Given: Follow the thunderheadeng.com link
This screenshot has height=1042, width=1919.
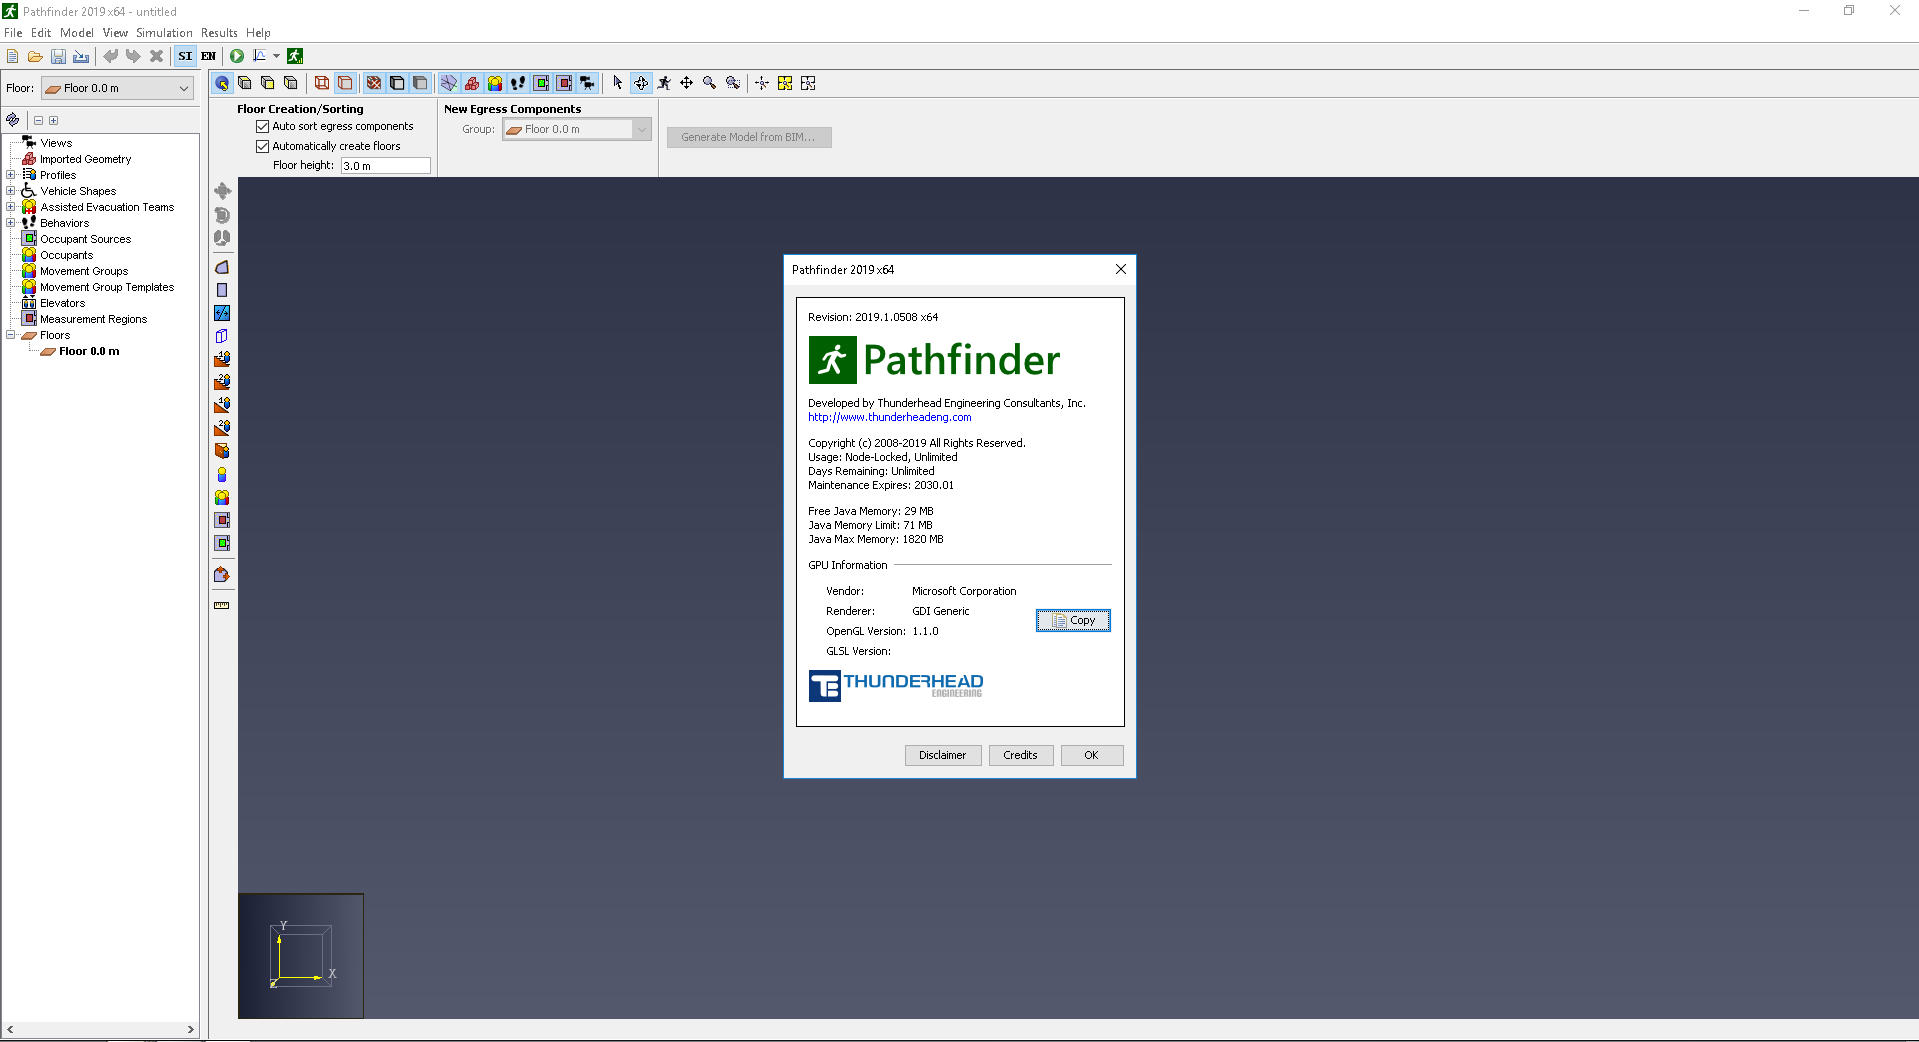Looking at the screenshot, I should coord(890,418).
